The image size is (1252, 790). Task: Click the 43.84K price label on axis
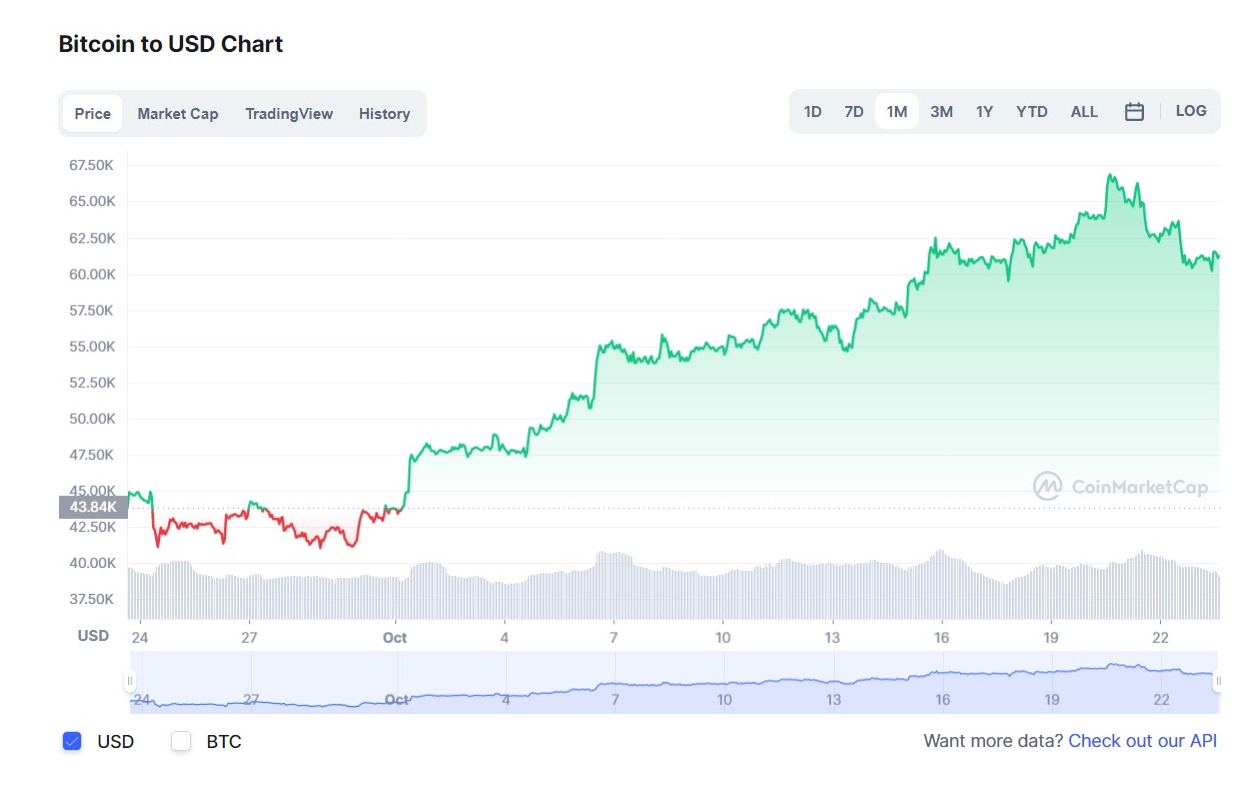tap(93, 507)
